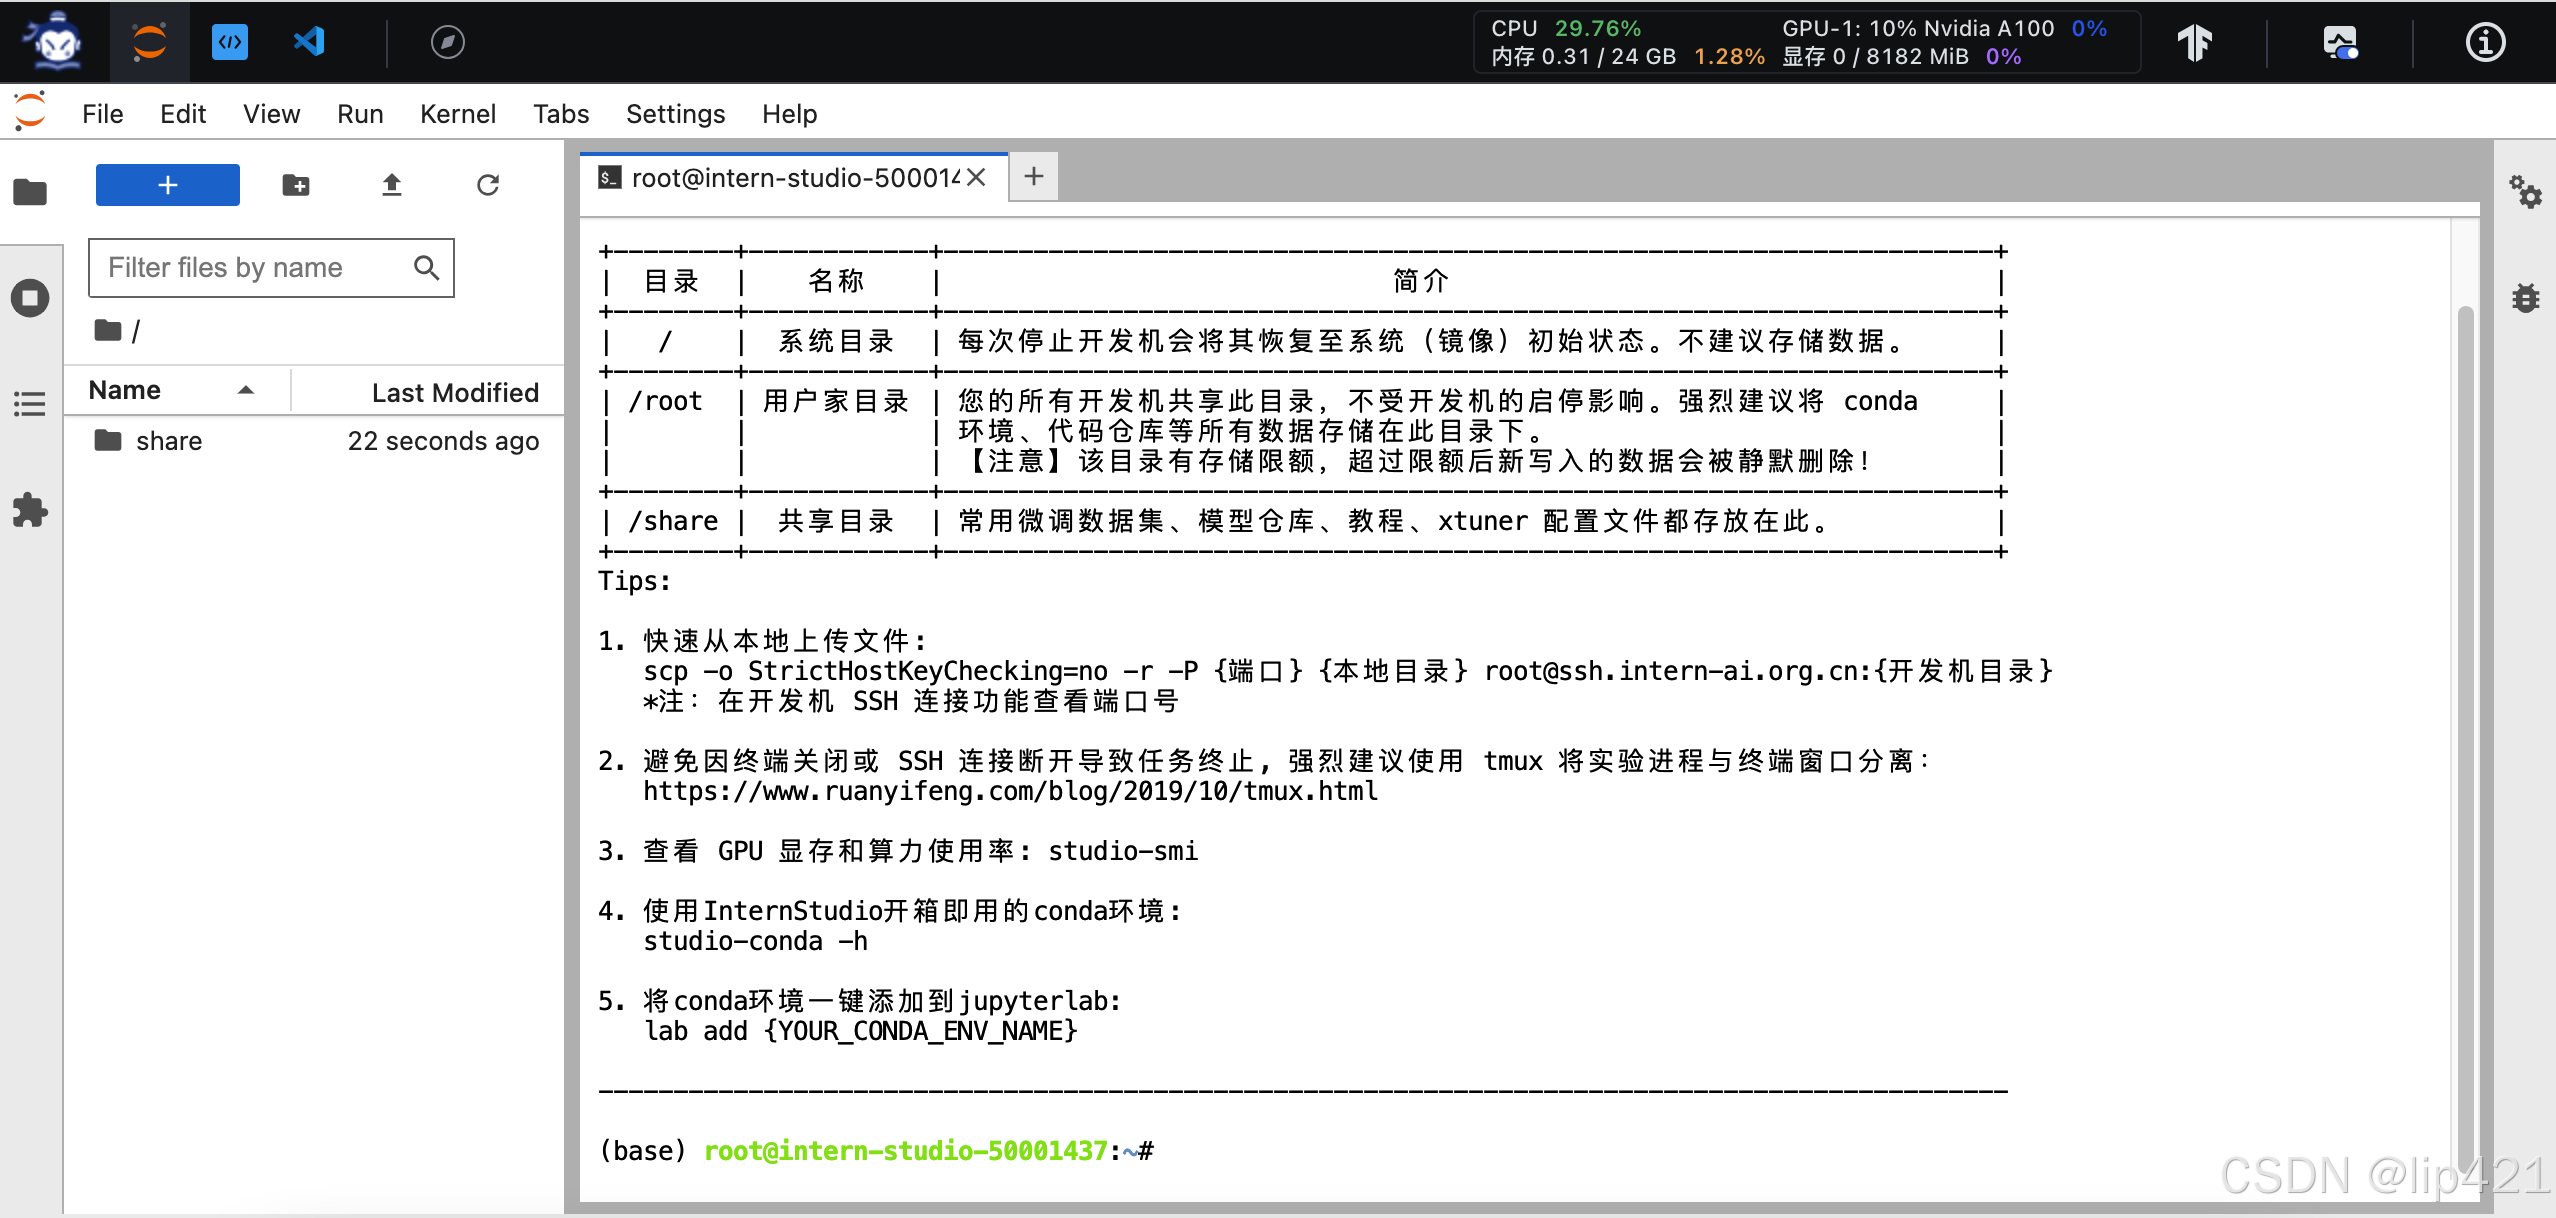Image resolution: width=2556 pixels, height=1218 pixels.
Task: Open the Kernel menu
Action: click(x=457, y=114)
